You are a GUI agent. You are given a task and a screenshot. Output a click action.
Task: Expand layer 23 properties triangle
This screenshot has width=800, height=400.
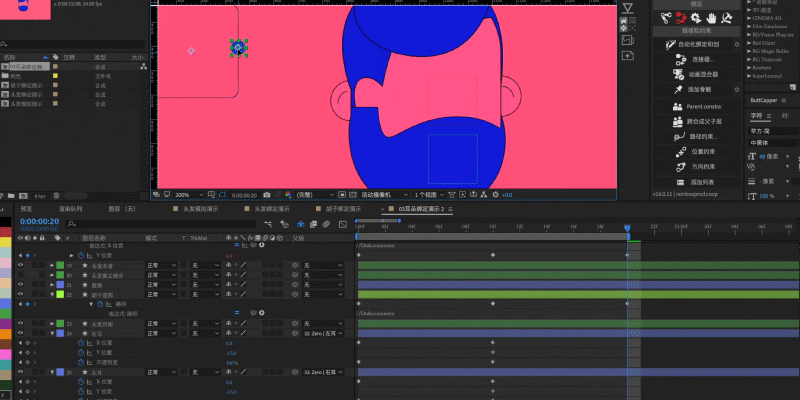52,323
